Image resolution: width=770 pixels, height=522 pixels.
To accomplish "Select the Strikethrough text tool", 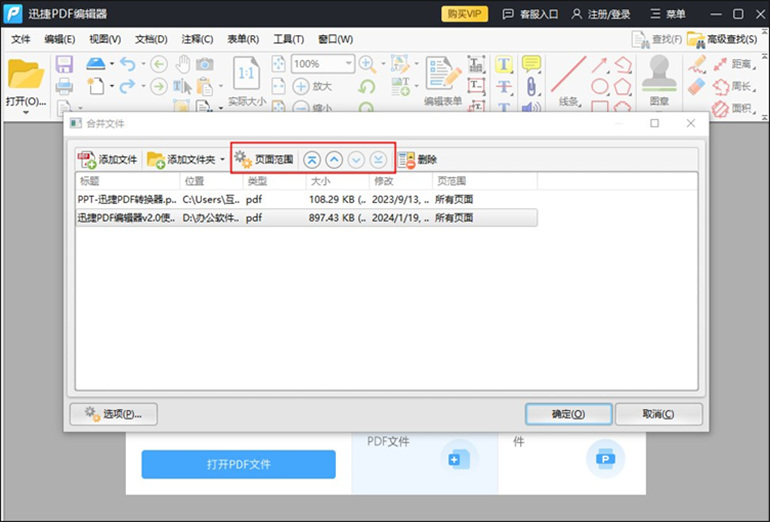I will tap(504, 87).
